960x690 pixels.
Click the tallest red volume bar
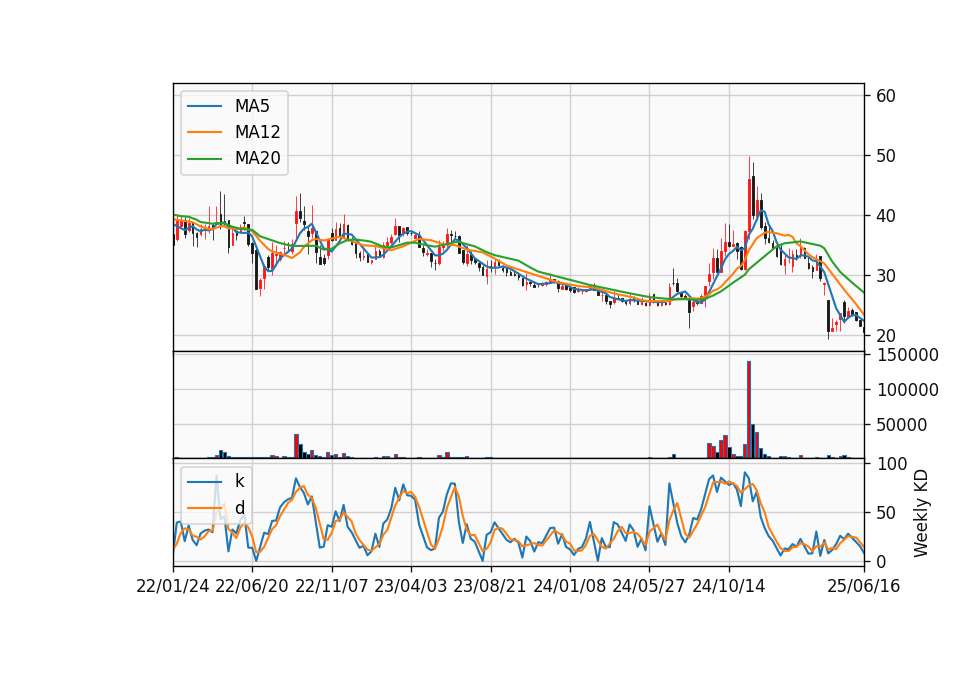click(749, 410)
